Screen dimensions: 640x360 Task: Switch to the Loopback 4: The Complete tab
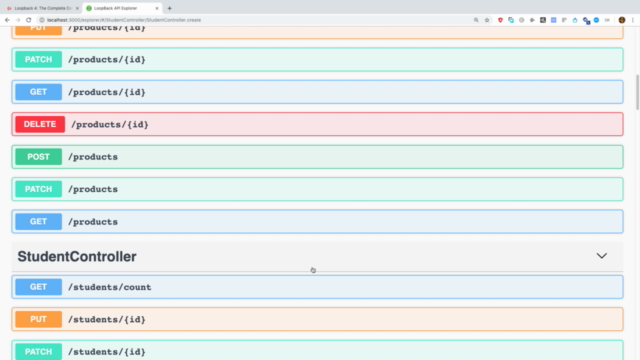42,8
